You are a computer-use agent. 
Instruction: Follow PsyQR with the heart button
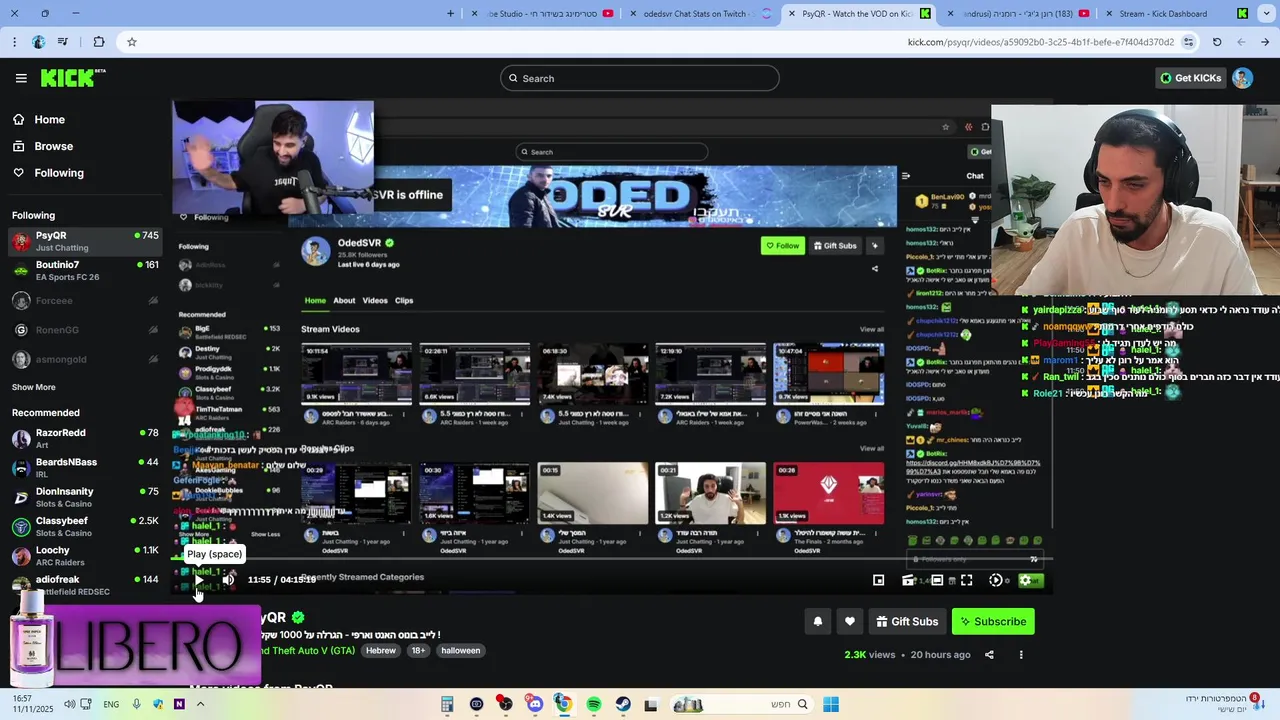tap(850, 621)
